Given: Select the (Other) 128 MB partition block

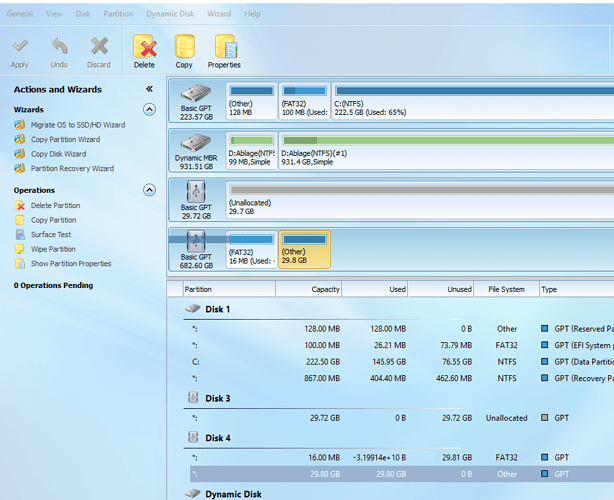Looking at the screenshot, I should click(x=252, y=101).
